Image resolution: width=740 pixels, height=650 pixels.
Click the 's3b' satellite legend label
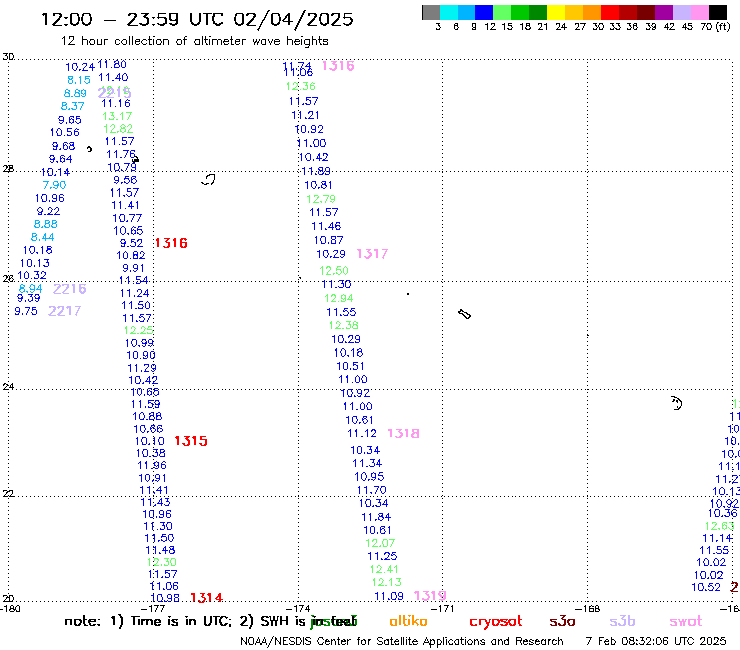[622, 621]
